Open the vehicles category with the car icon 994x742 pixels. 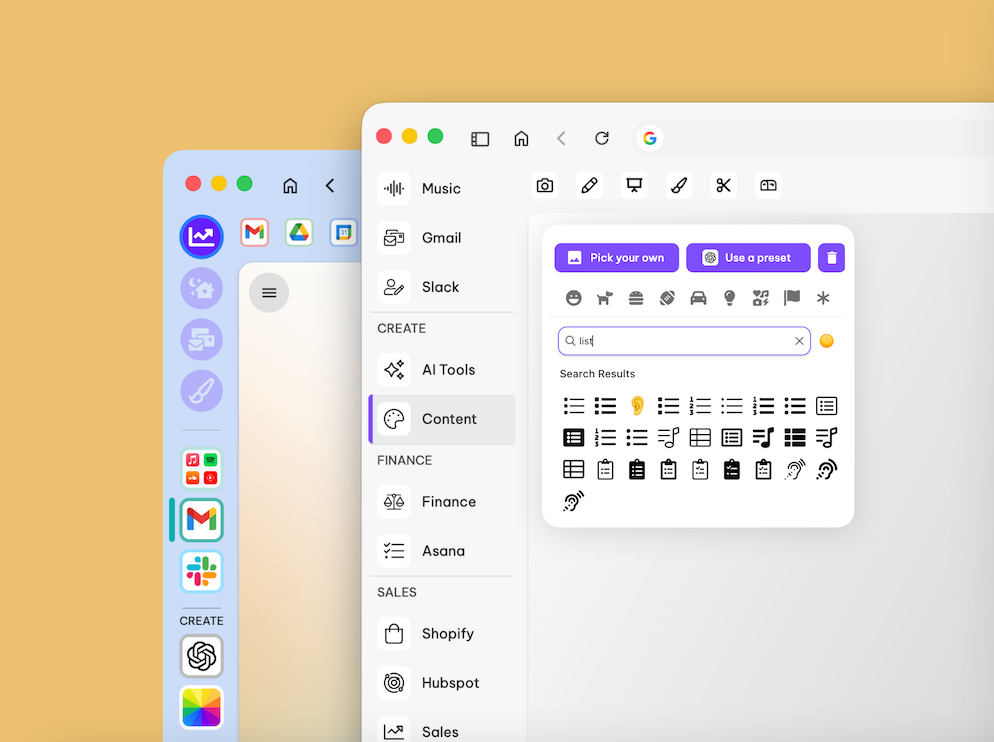[697, 297]
